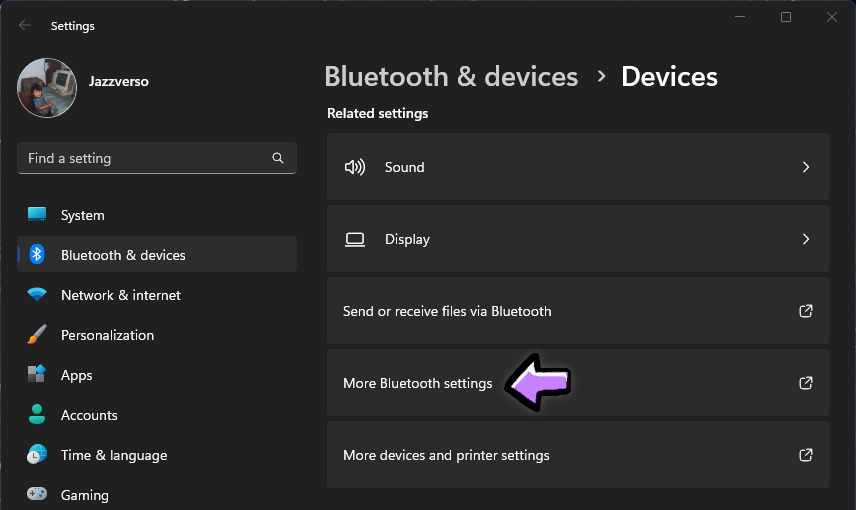Open More Bluetooth settings
856x510 pixels.
(418, 383)
